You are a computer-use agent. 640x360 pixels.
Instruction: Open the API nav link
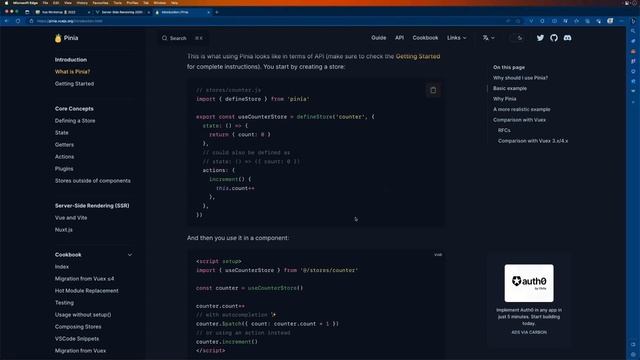click(x=399, y=38)
